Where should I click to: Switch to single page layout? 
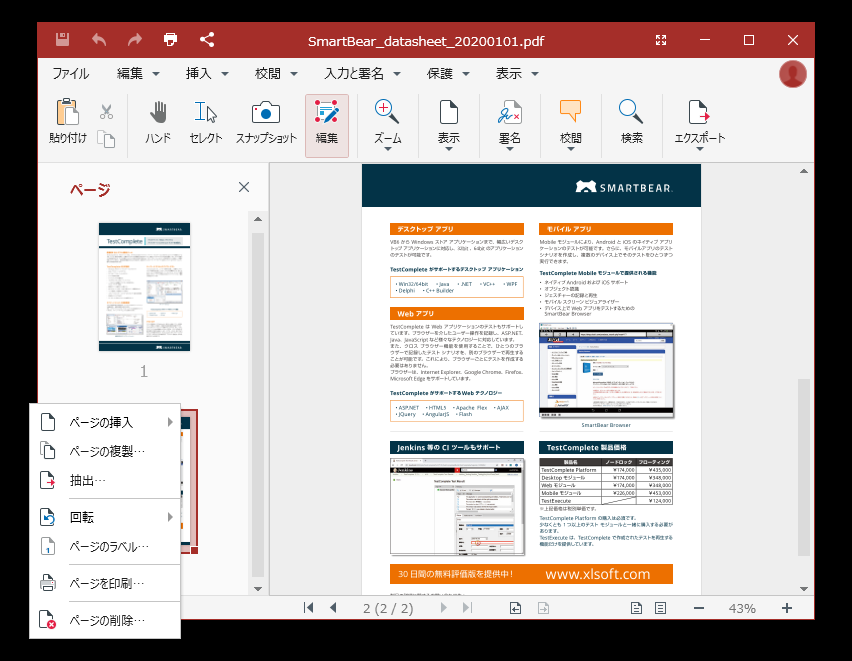click(636, 608)
